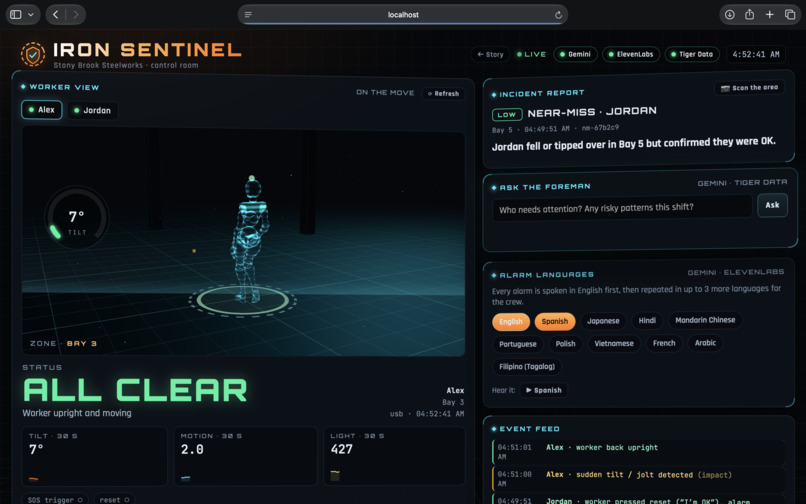Submit the question with Ask button
This screenshot has width=806, height=504.
coord(772,205)
